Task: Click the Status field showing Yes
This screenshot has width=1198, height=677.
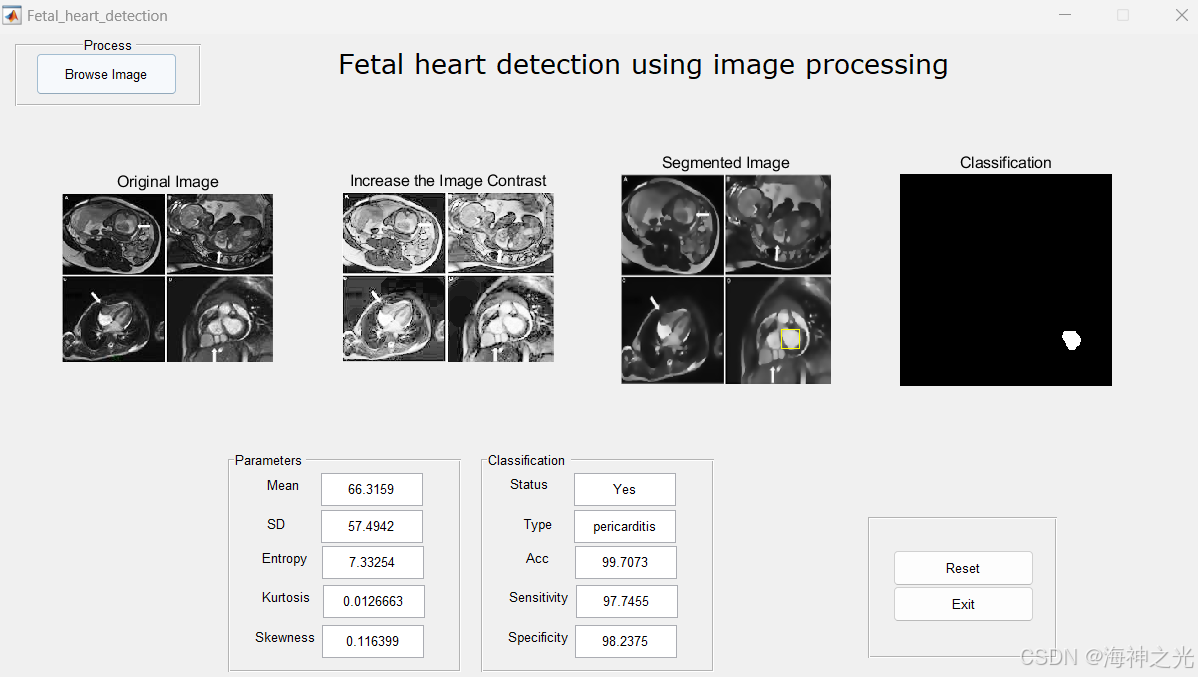Action: [624, 489]
